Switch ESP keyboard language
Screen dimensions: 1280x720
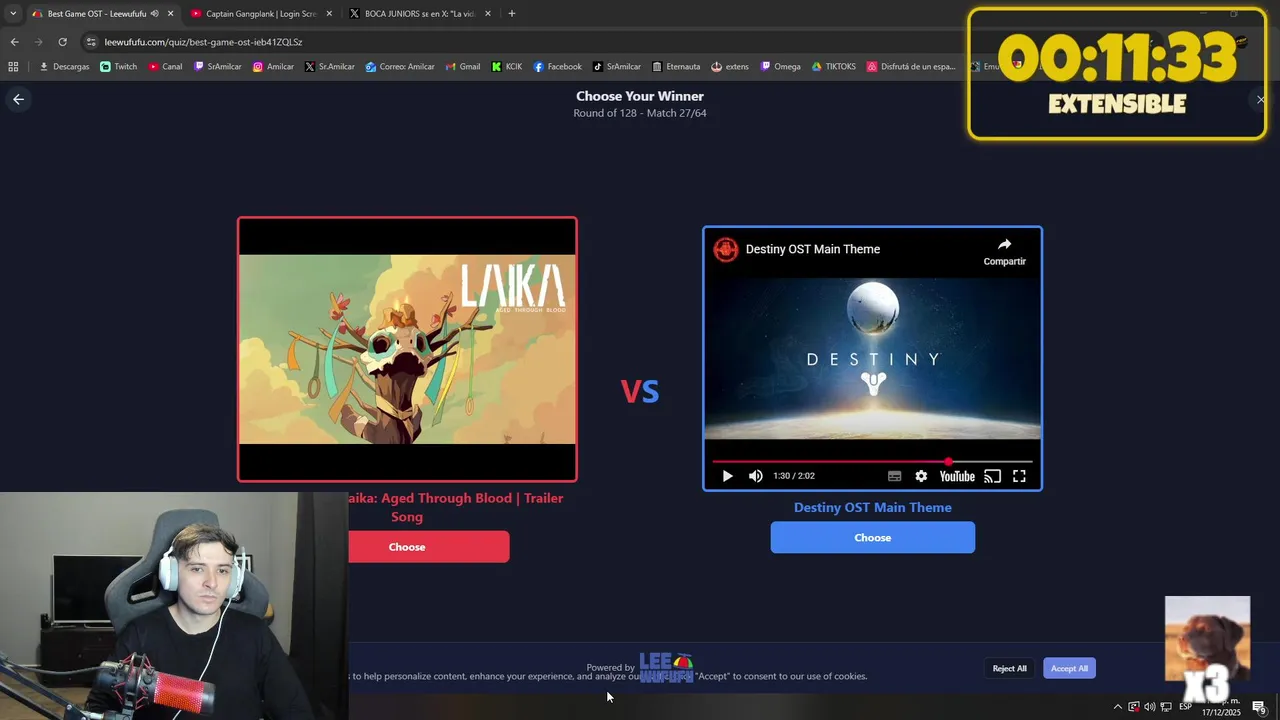[1185, 707]
